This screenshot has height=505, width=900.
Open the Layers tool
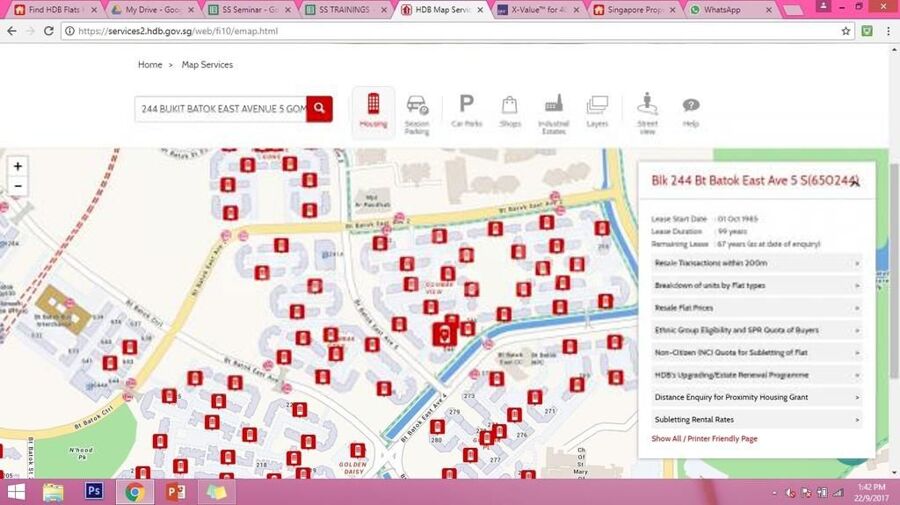(x=597, y=111)
